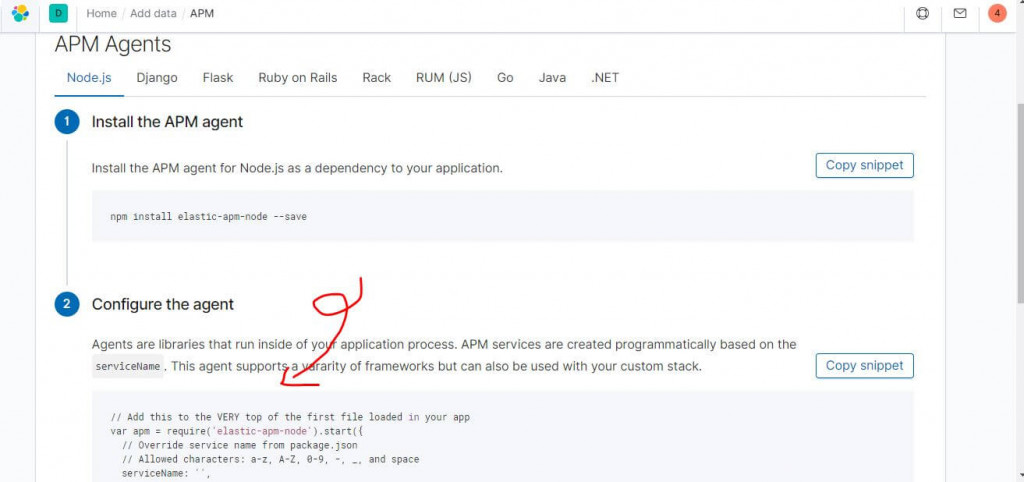Go to Home breadcrumb
1024x482 pixels.
(x=101, y=13)
